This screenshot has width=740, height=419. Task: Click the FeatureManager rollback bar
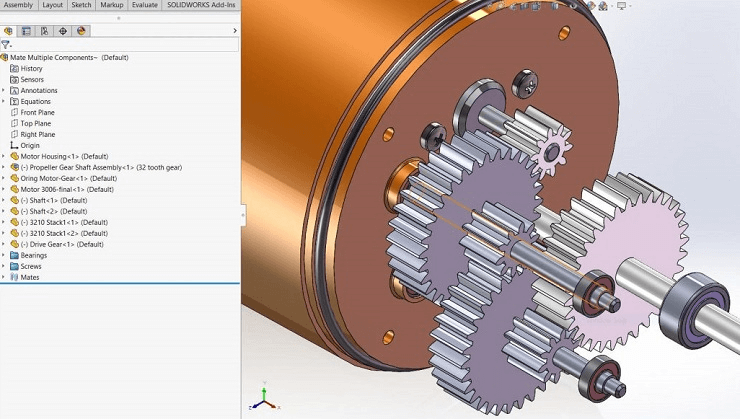[120, 283]
